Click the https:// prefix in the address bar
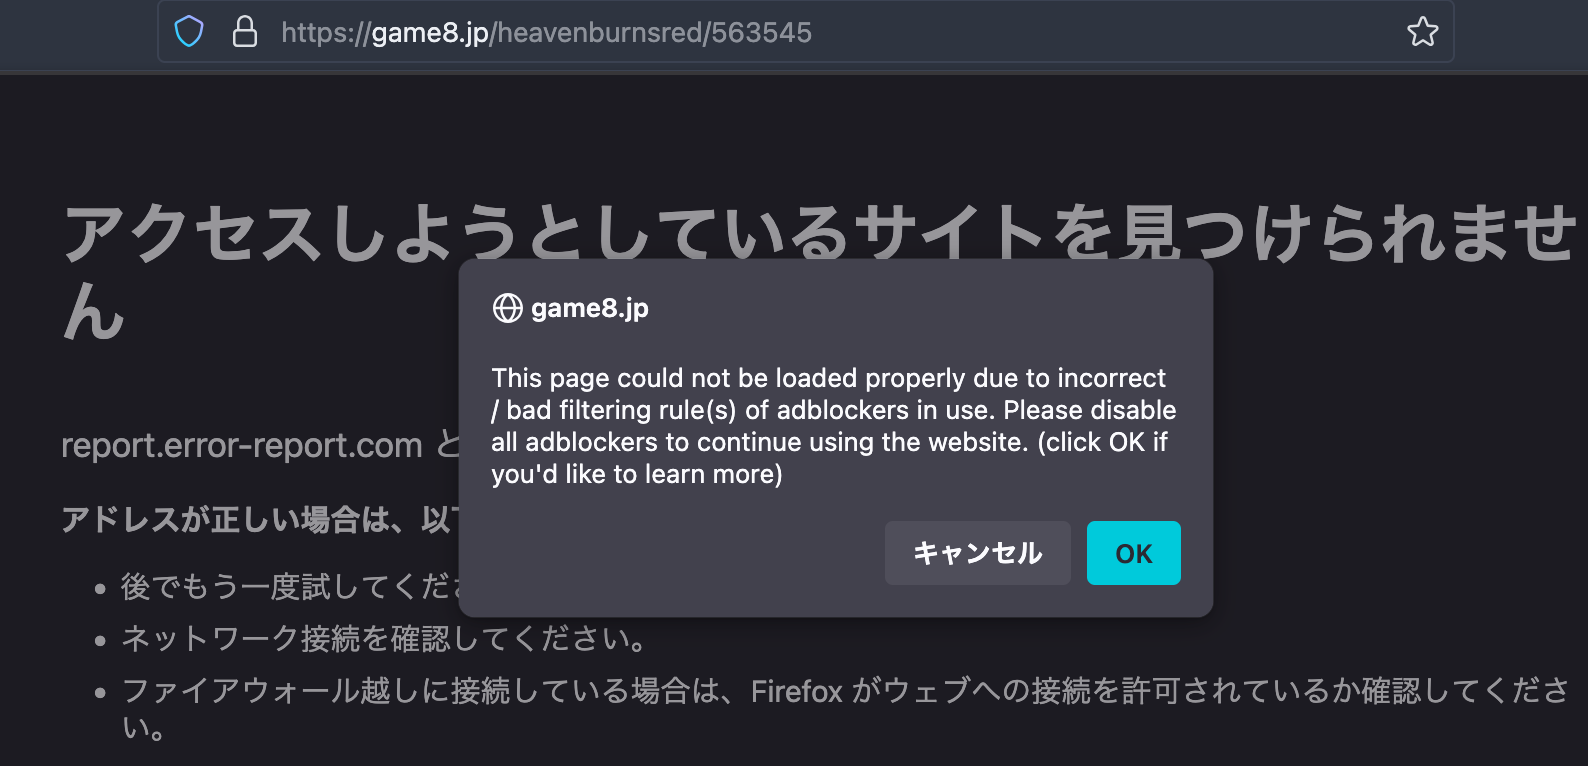This screenshot has width=1588, height=766. (x=326, y=33)
